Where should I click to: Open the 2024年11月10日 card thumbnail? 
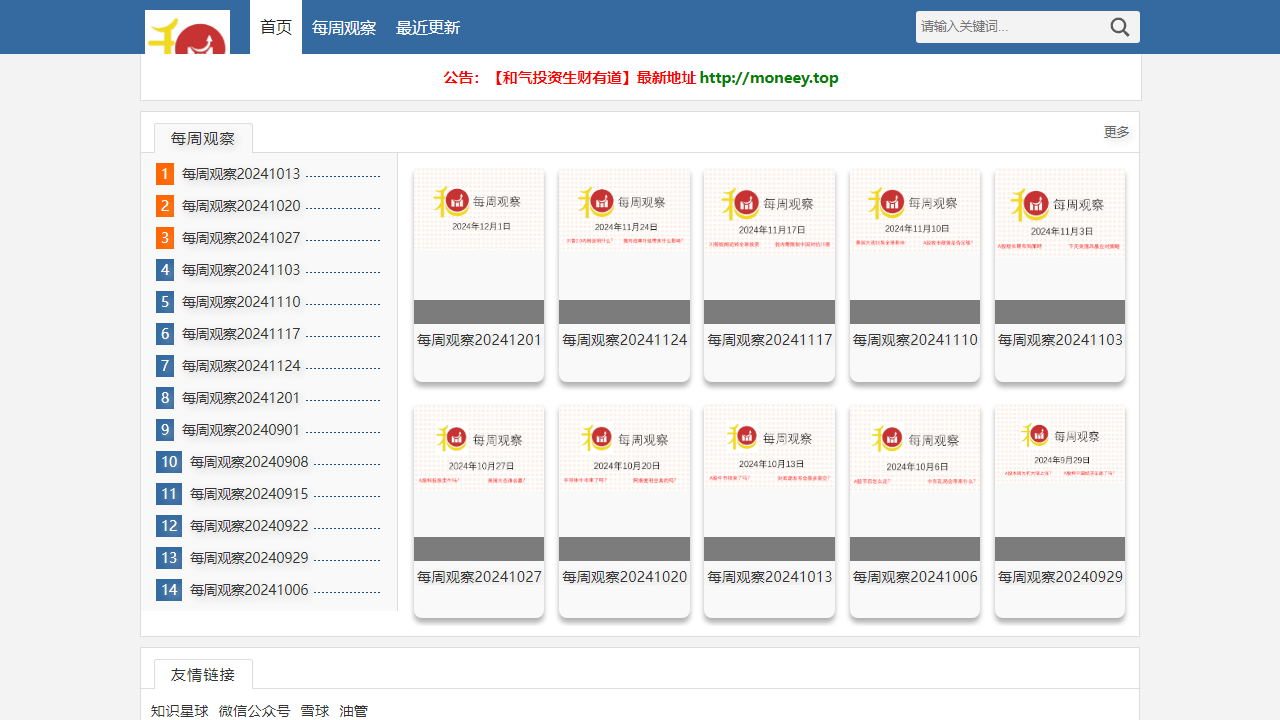pos(915,246)
